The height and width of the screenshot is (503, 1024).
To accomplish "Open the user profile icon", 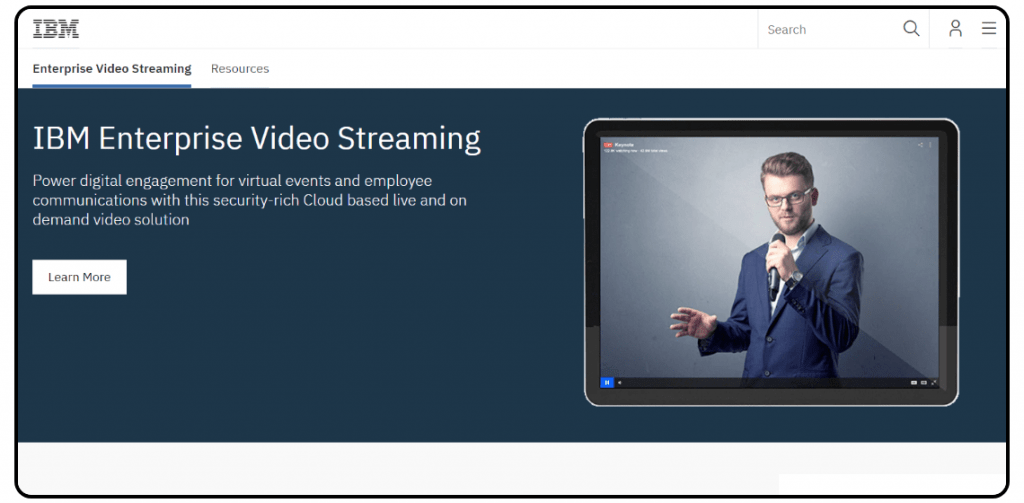I will click(x=955, y=28).
